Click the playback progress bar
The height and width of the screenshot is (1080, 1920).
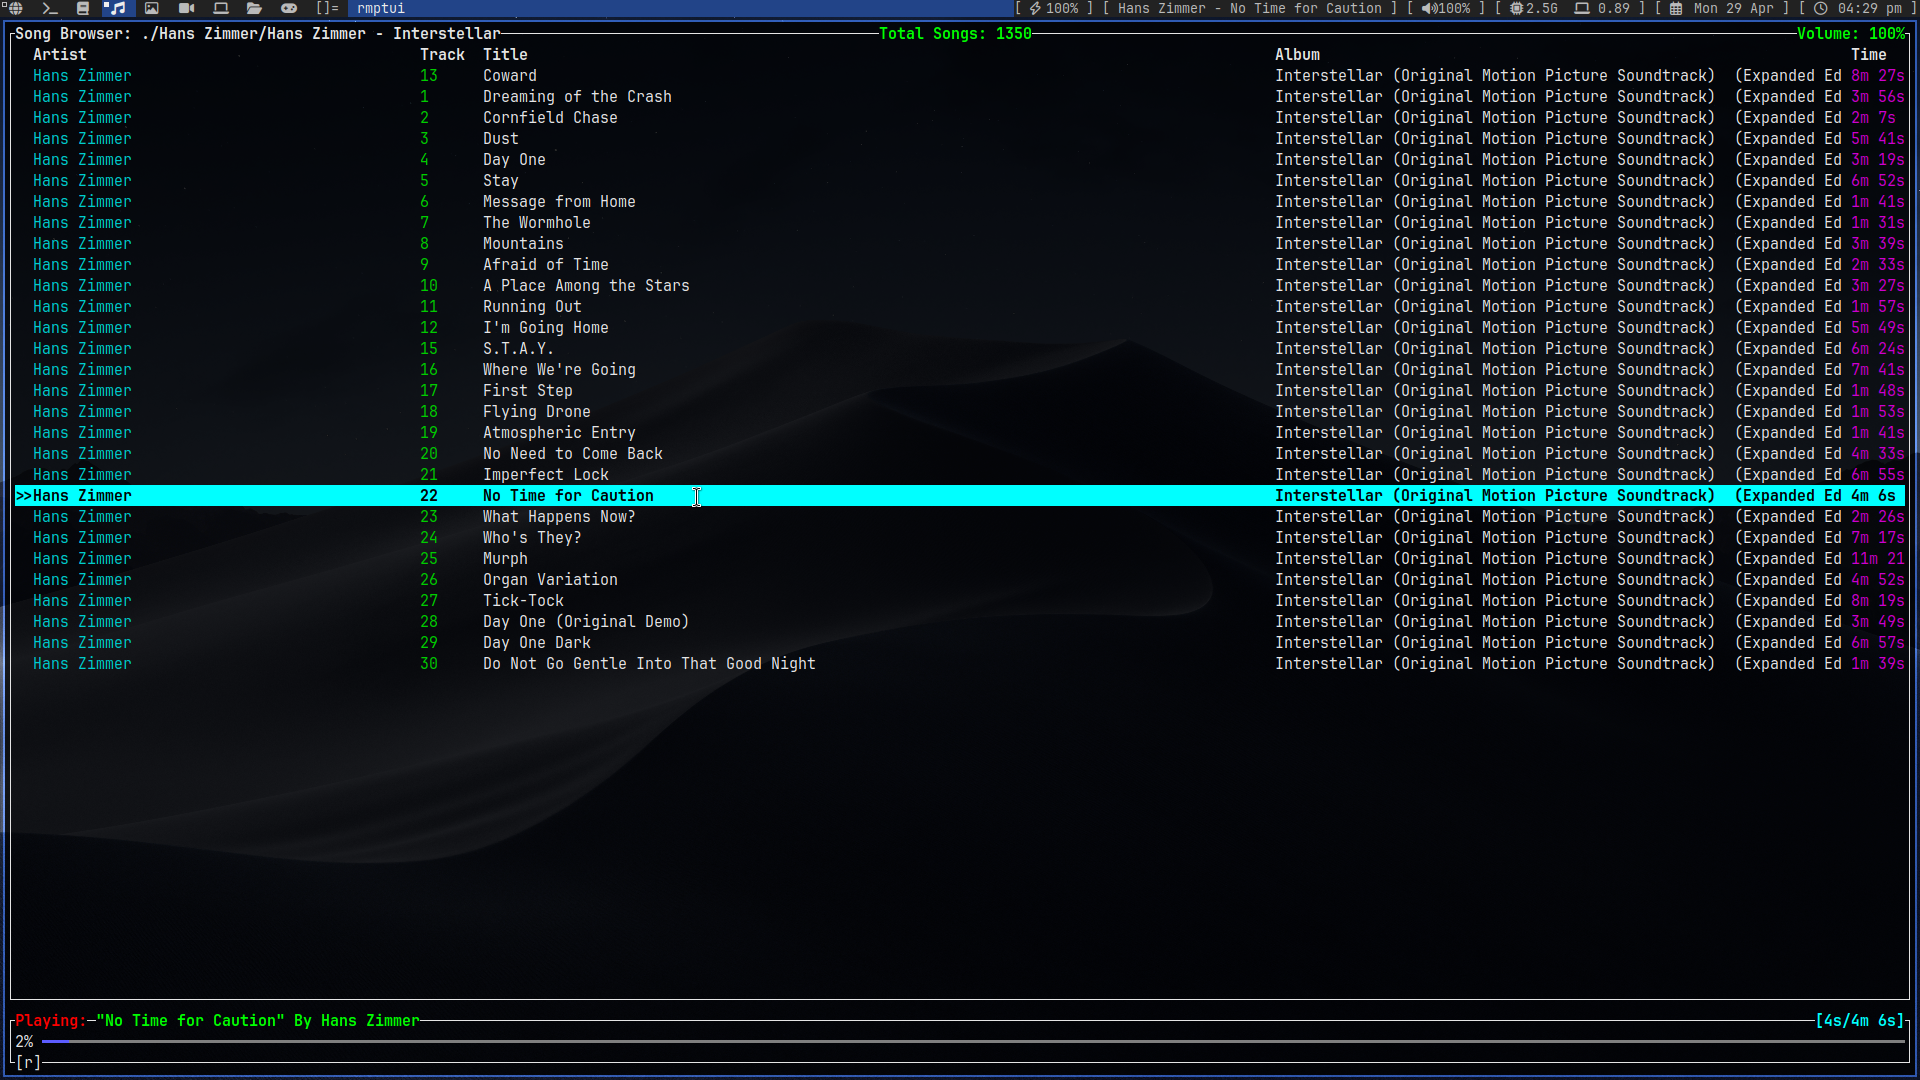(x=970, y=1042)
